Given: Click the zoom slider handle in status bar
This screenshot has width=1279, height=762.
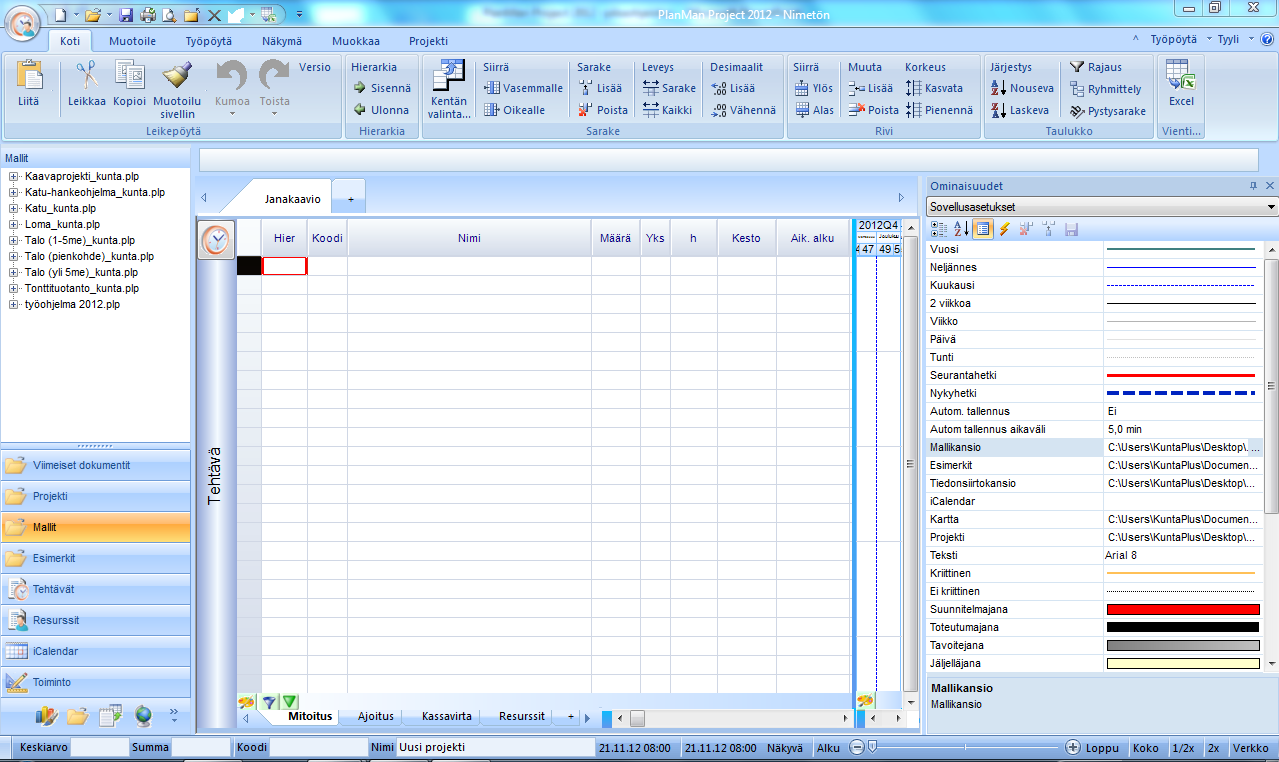Looking at the screenshot, I should click(873, 746).
